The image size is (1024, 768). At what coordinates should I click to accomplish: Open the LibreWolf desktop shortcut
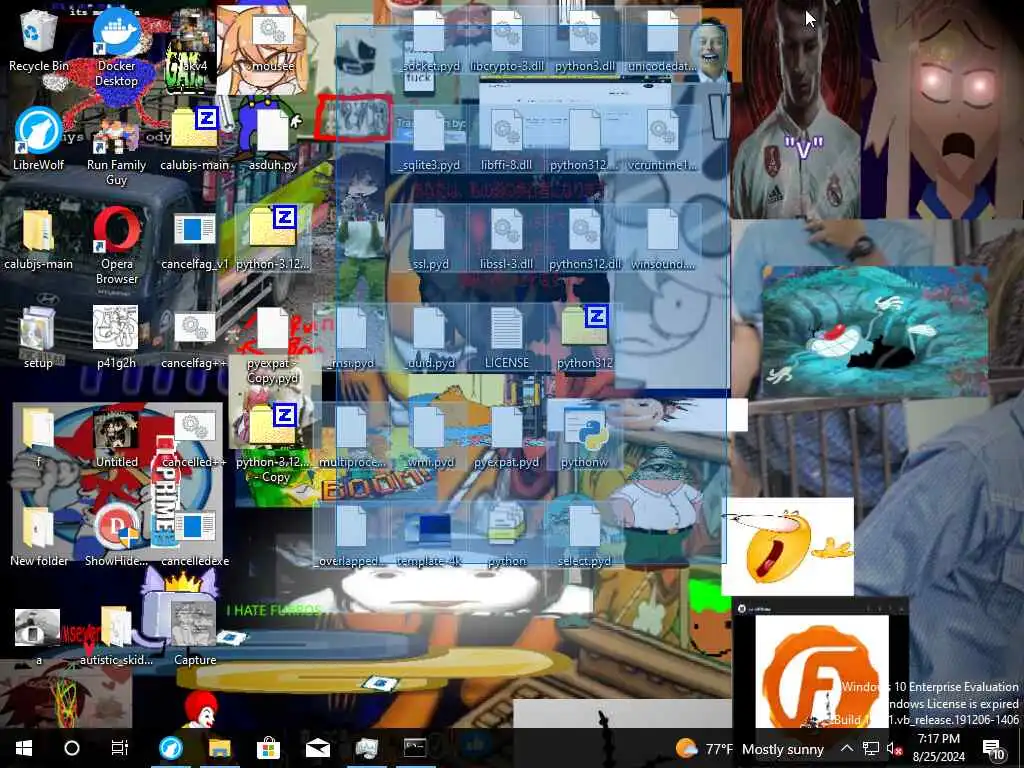(x=38, y=140)
